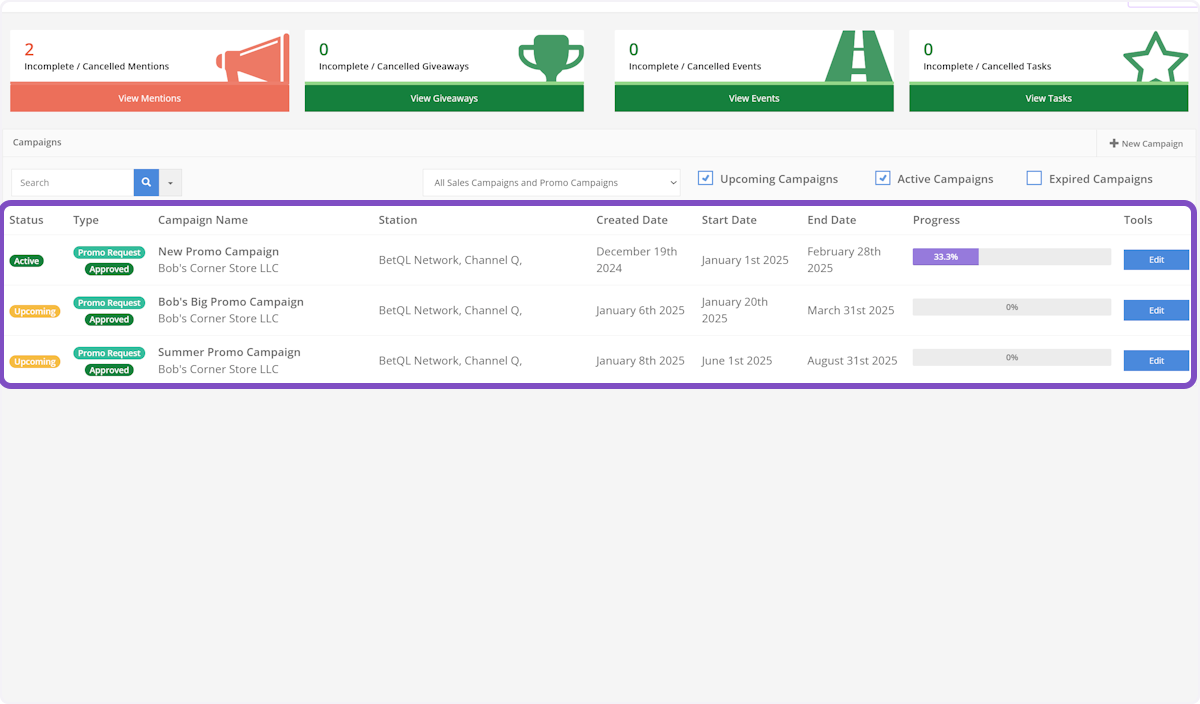Uncheck the Upcoming Campaigns checkbox

[x=705, y=177]
